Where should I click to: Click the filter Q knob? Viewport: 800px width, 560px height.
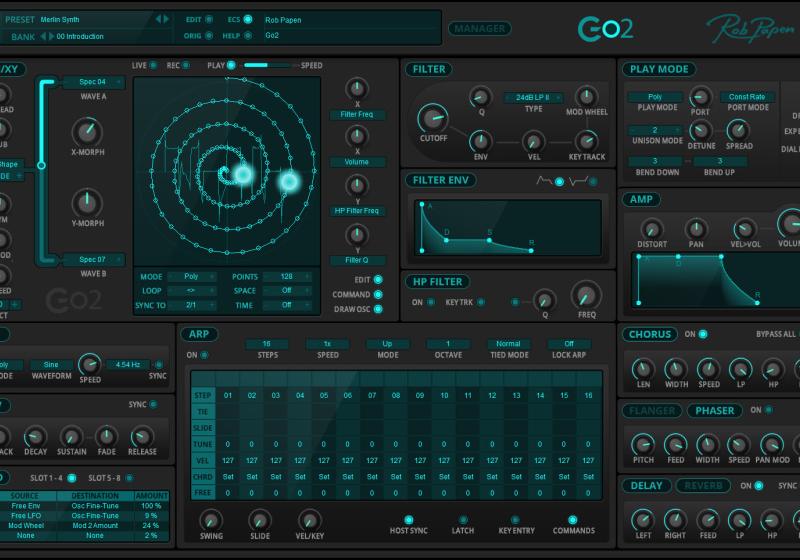[480, 96]
